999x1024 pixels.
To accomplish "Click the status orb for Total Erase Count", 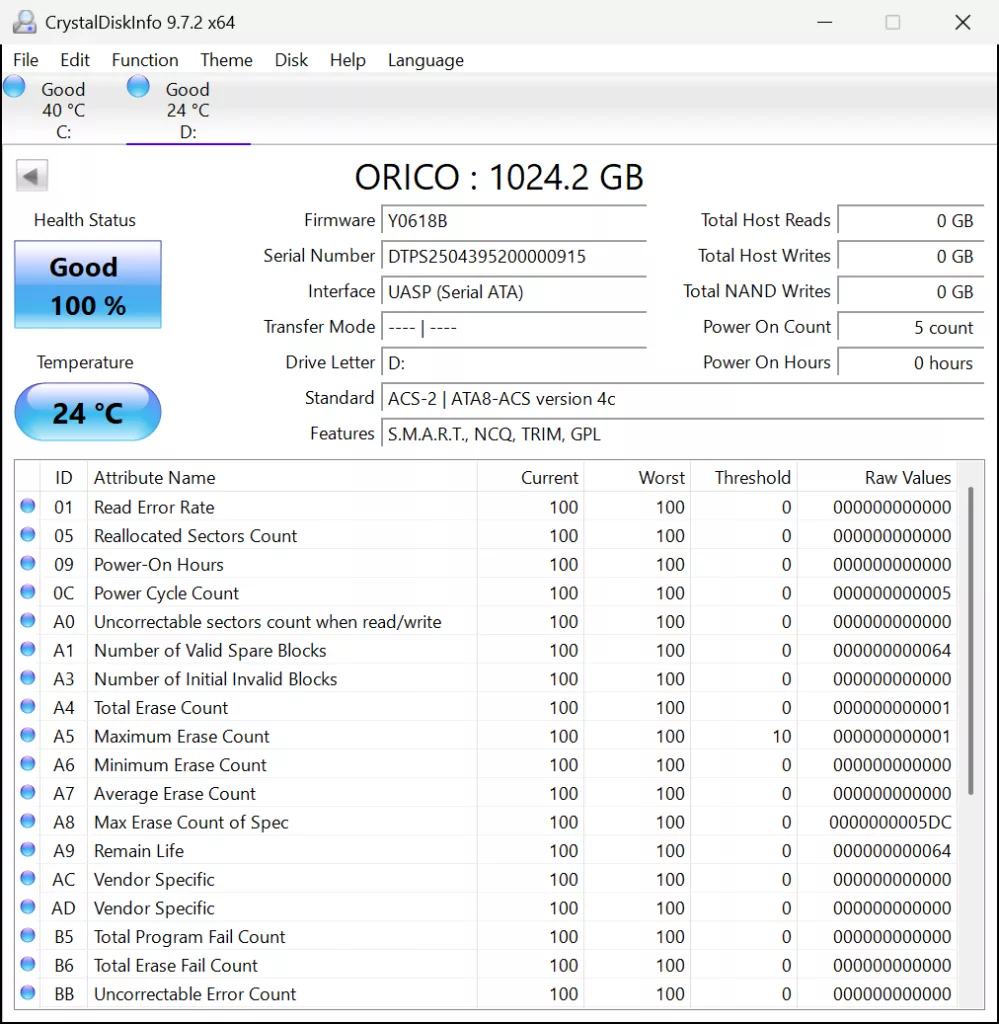I will tap(28, 708).
